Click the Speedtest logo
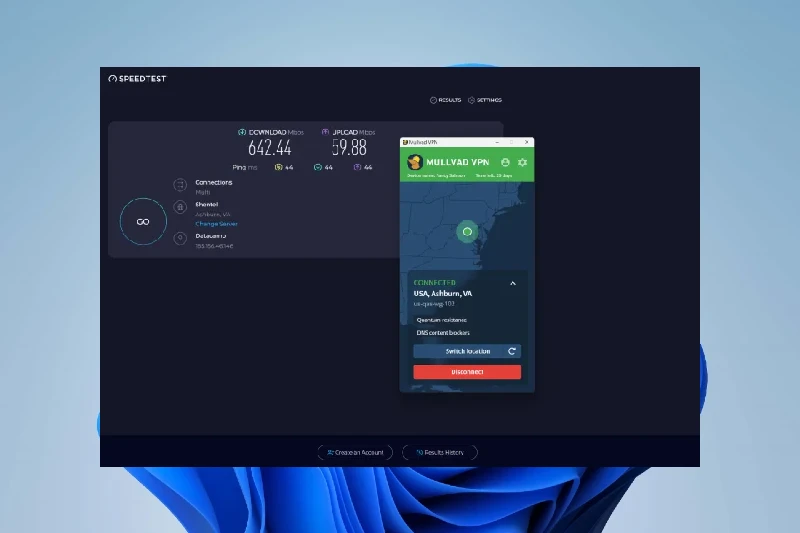The height and width of the screenshot is (533, 800). point(137,79)
